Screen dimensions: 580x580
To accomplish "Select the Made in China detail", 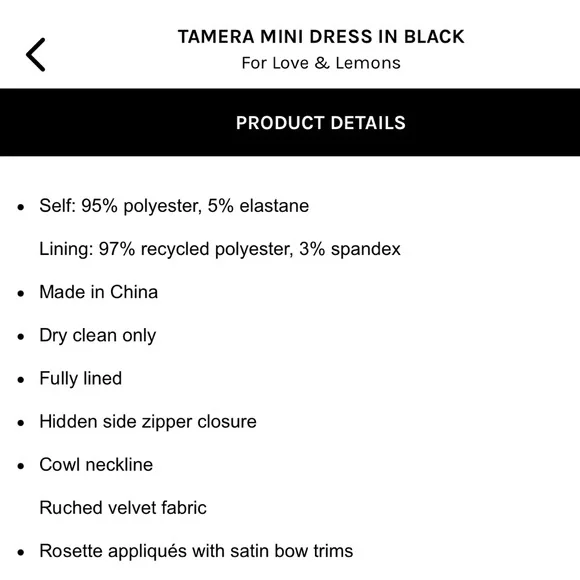I will pos(99,292).
